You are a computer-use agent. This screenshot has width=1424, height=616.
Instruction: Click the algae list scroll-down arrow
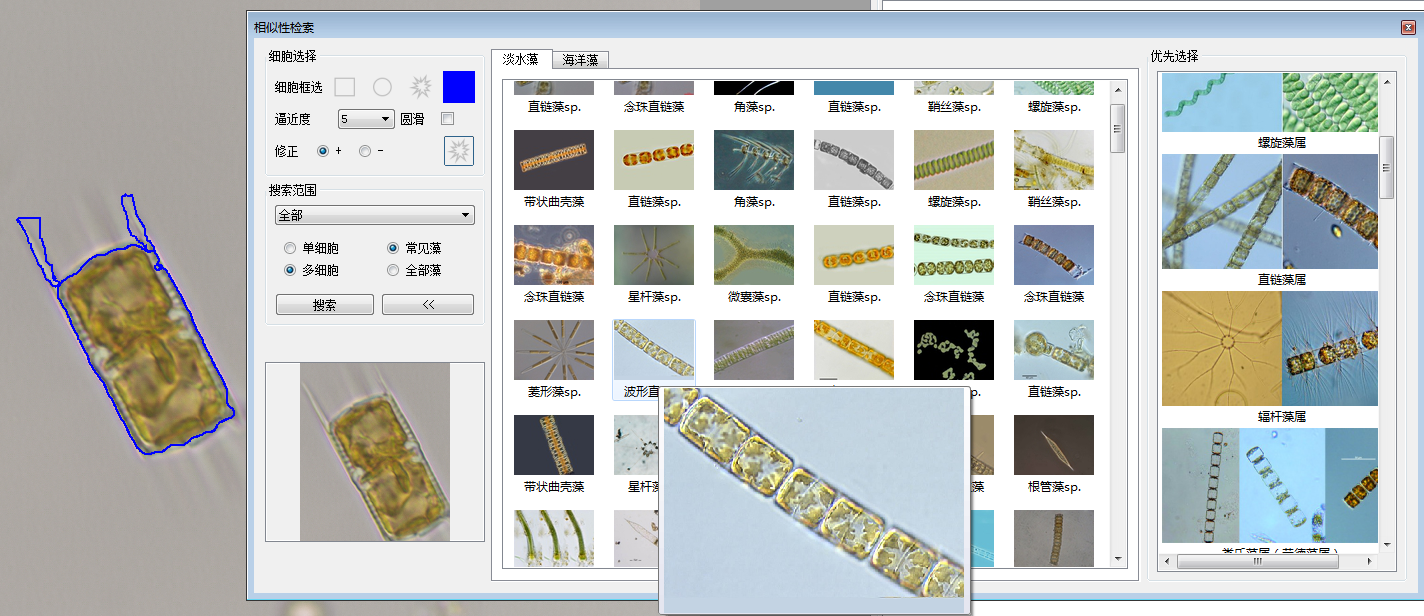pos(1119,560)
